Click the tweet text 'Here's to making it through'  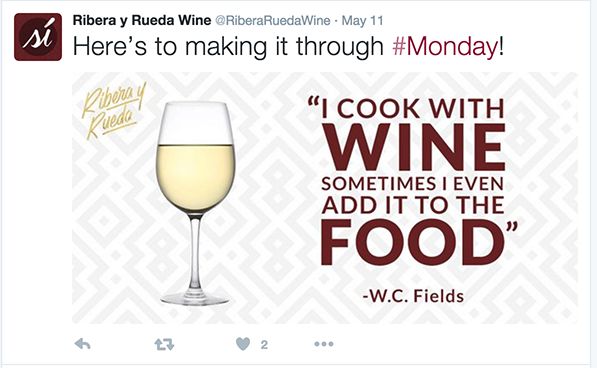pyautogui.click(x=228, y=47)
